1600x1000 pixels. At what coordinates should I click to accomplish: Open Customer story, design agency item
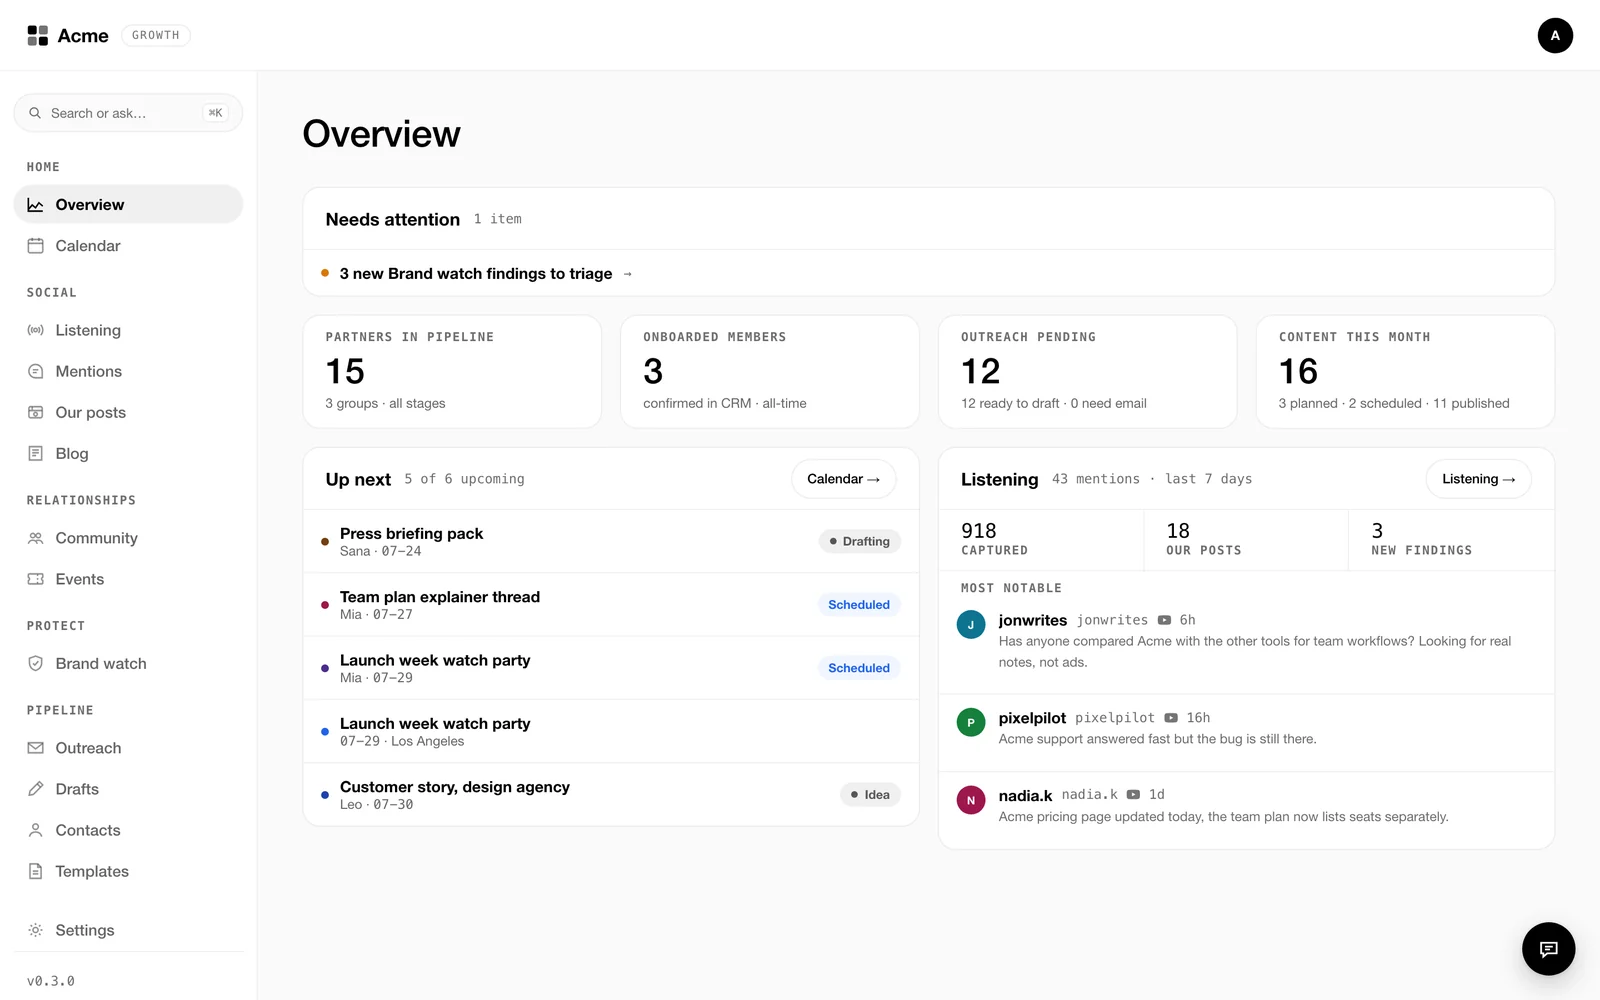[611, 795]
